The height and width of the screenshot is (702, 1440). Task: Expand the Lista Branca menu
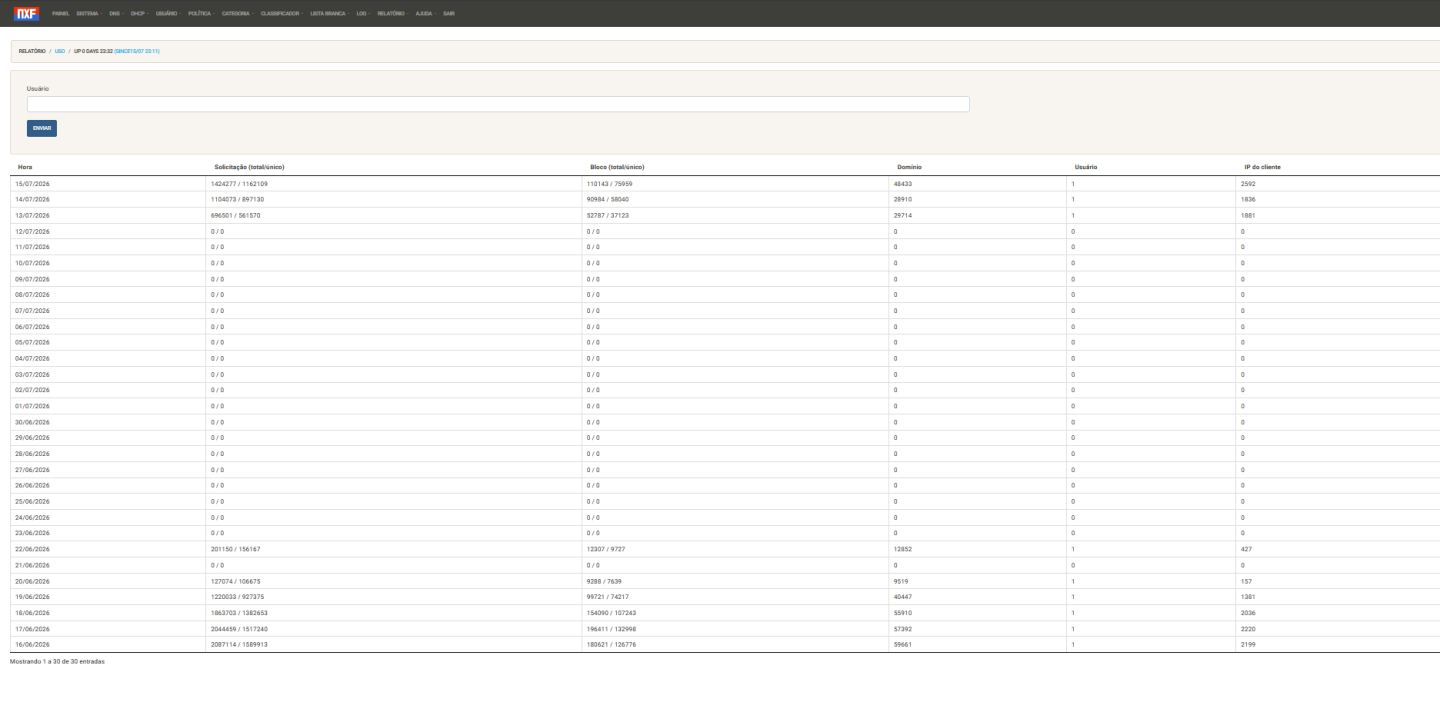(330, 14)
